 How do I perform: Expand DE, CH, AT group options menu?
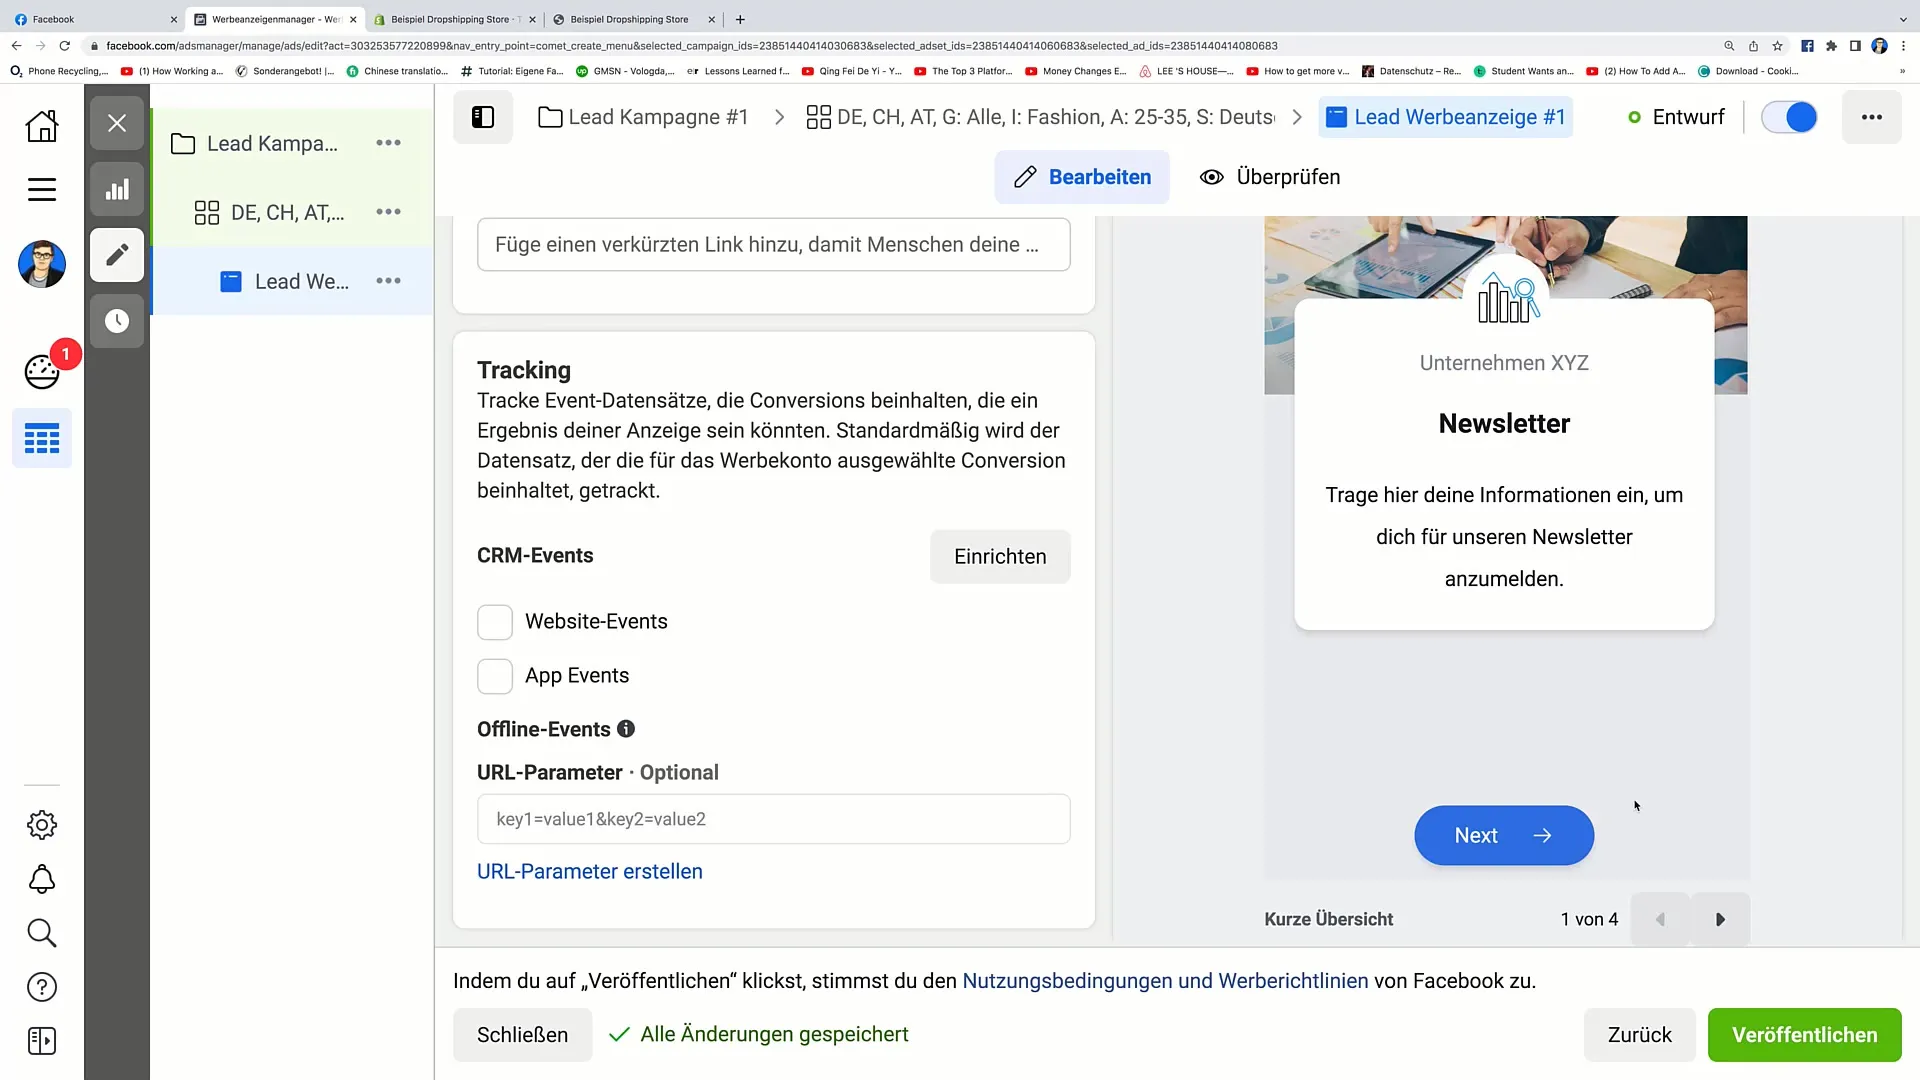point(390,212)
